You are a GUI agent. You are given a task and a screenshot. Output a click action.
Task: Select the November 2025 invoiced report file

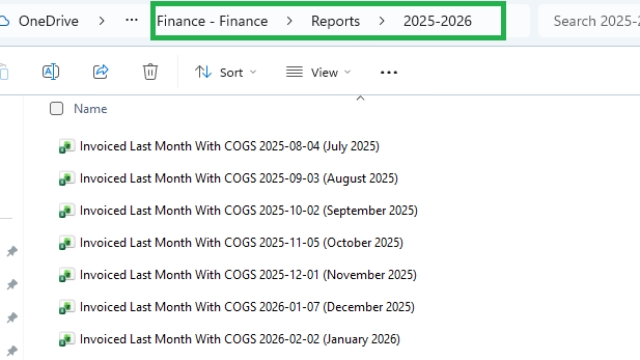pyautogui.click(x=248, y=275)
